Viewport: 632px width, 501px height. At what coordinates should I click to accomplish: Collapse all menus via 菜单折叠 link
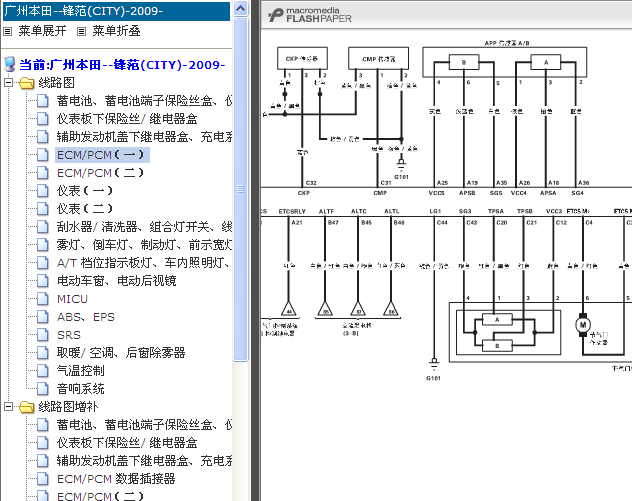pyautogui.click(x=116, y=31)
